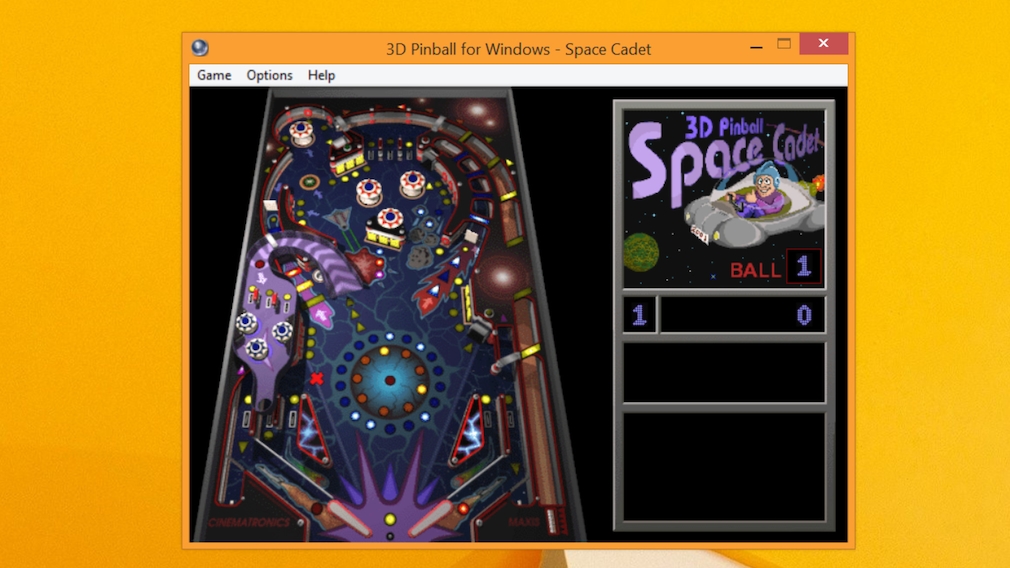The image size is (1010, 568).
Task: Maximize the 3D Pinball window
Action: (x=784, y=44)
